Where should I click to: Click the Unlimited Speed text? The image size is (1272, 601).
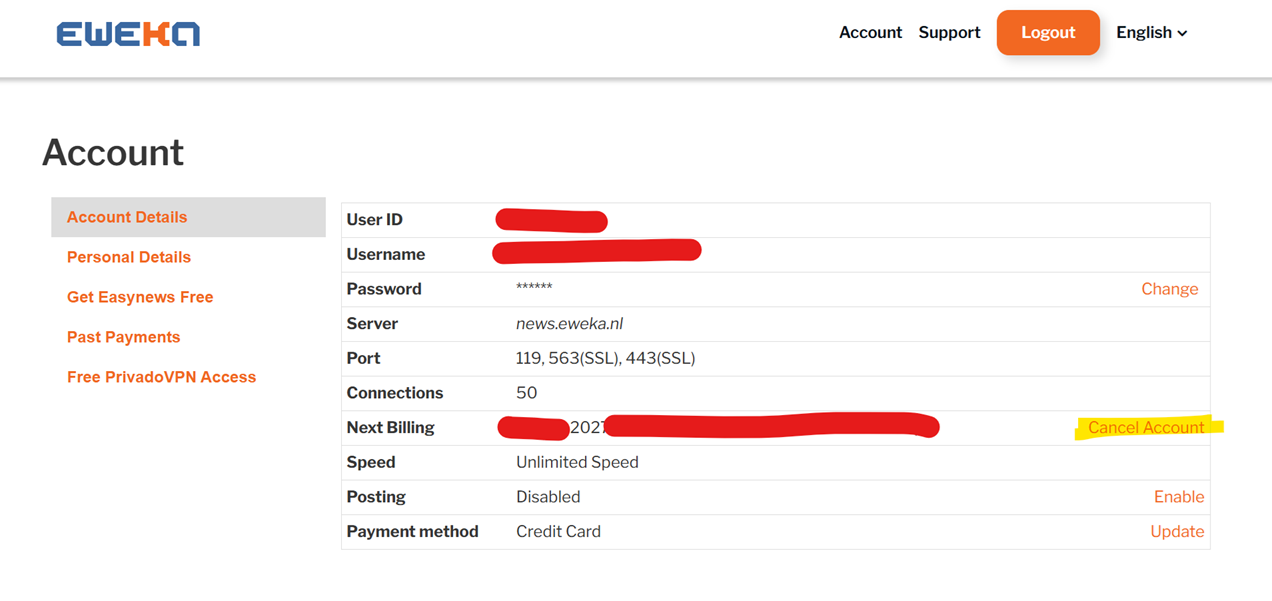[577, 462]
